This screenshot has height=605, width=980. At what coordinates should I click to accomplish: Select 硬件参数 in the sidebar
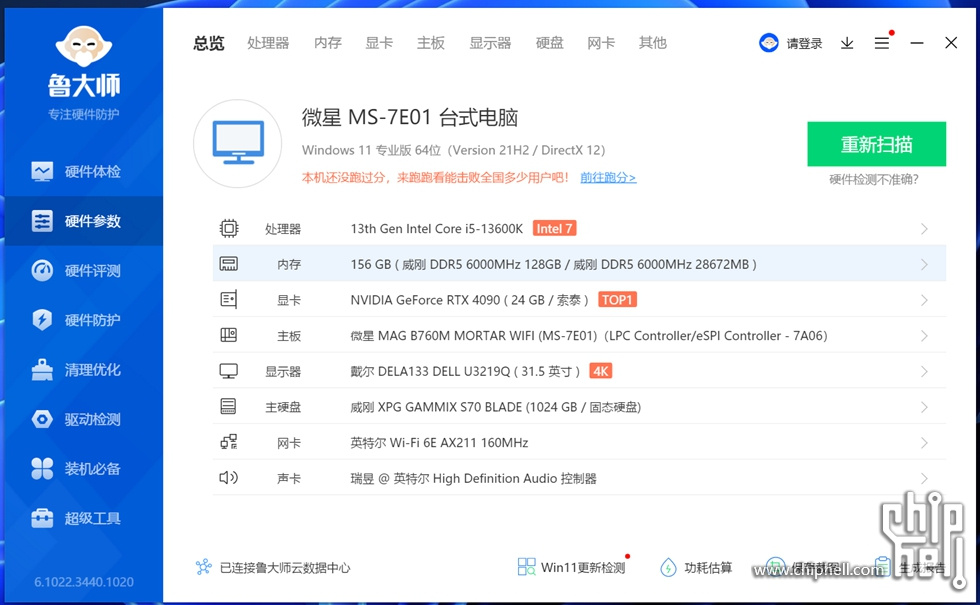click(83, 221)
